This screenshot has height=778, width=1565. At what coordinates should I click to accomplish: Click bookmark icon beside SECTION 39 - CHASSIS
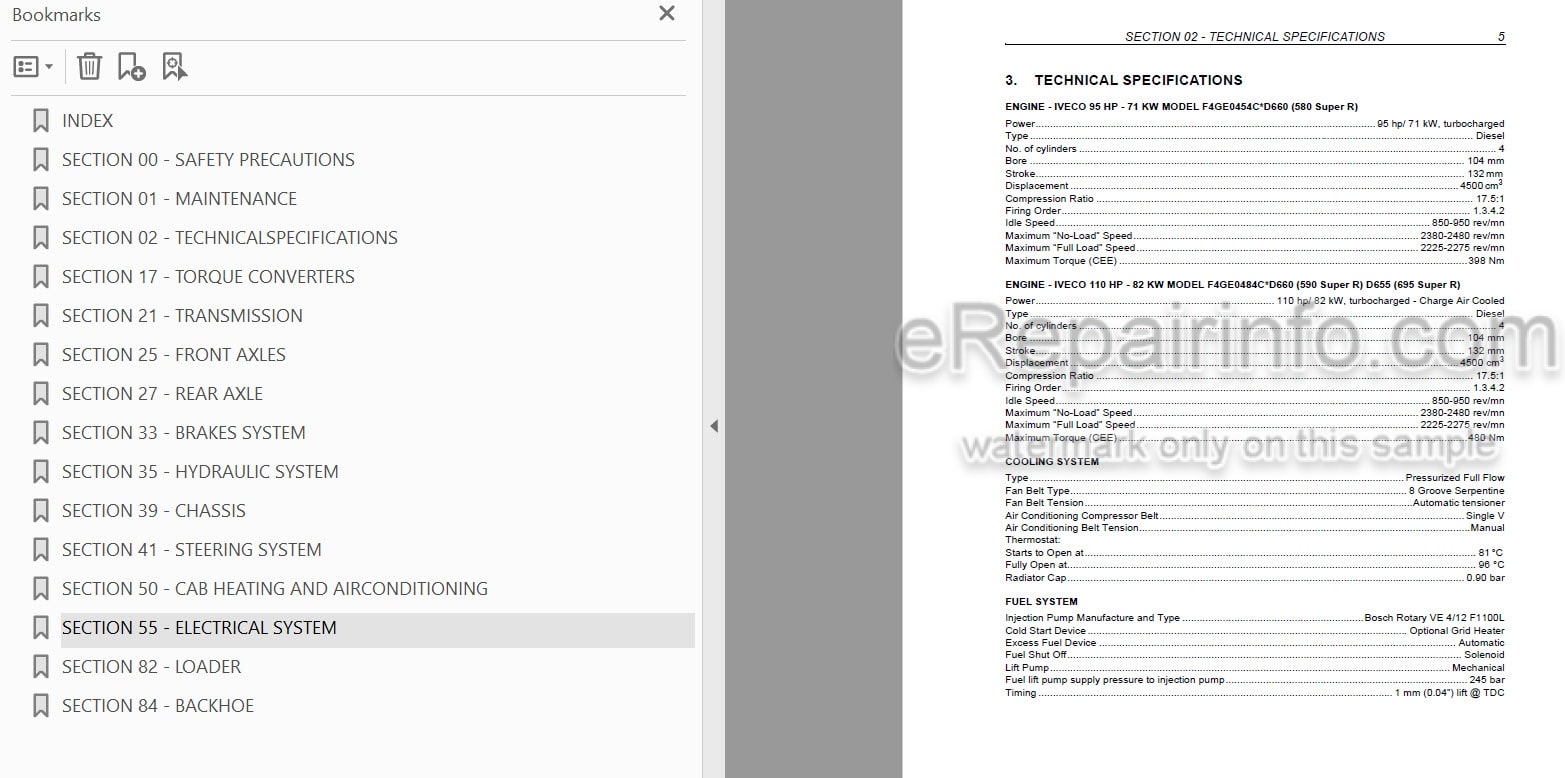click(41, 511)
